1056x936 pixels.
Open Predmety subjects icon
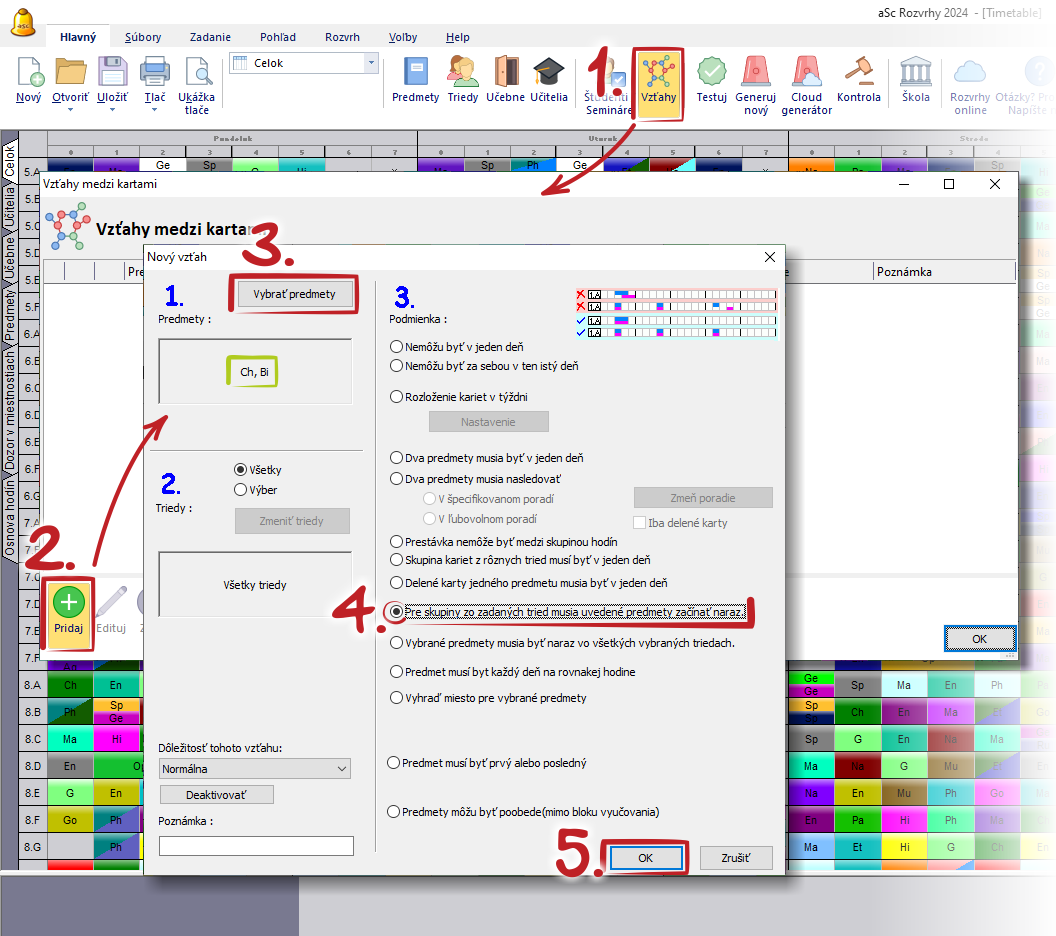[x=416, y=72]
